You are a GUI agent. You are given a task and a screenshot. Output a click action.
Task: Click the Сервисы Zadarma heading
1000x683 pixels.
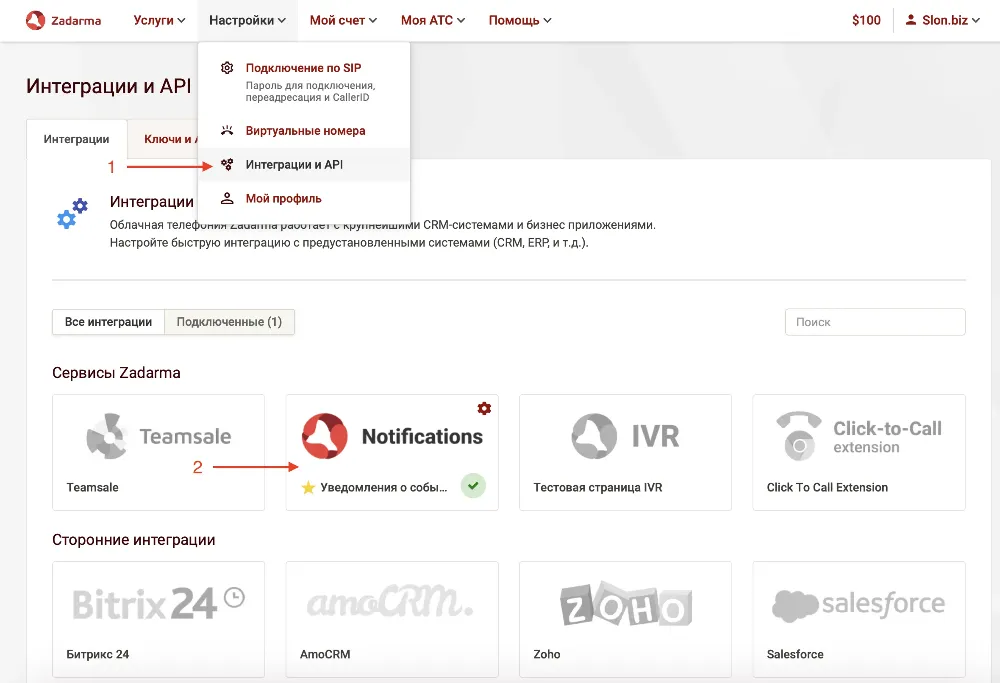(116, 373)
